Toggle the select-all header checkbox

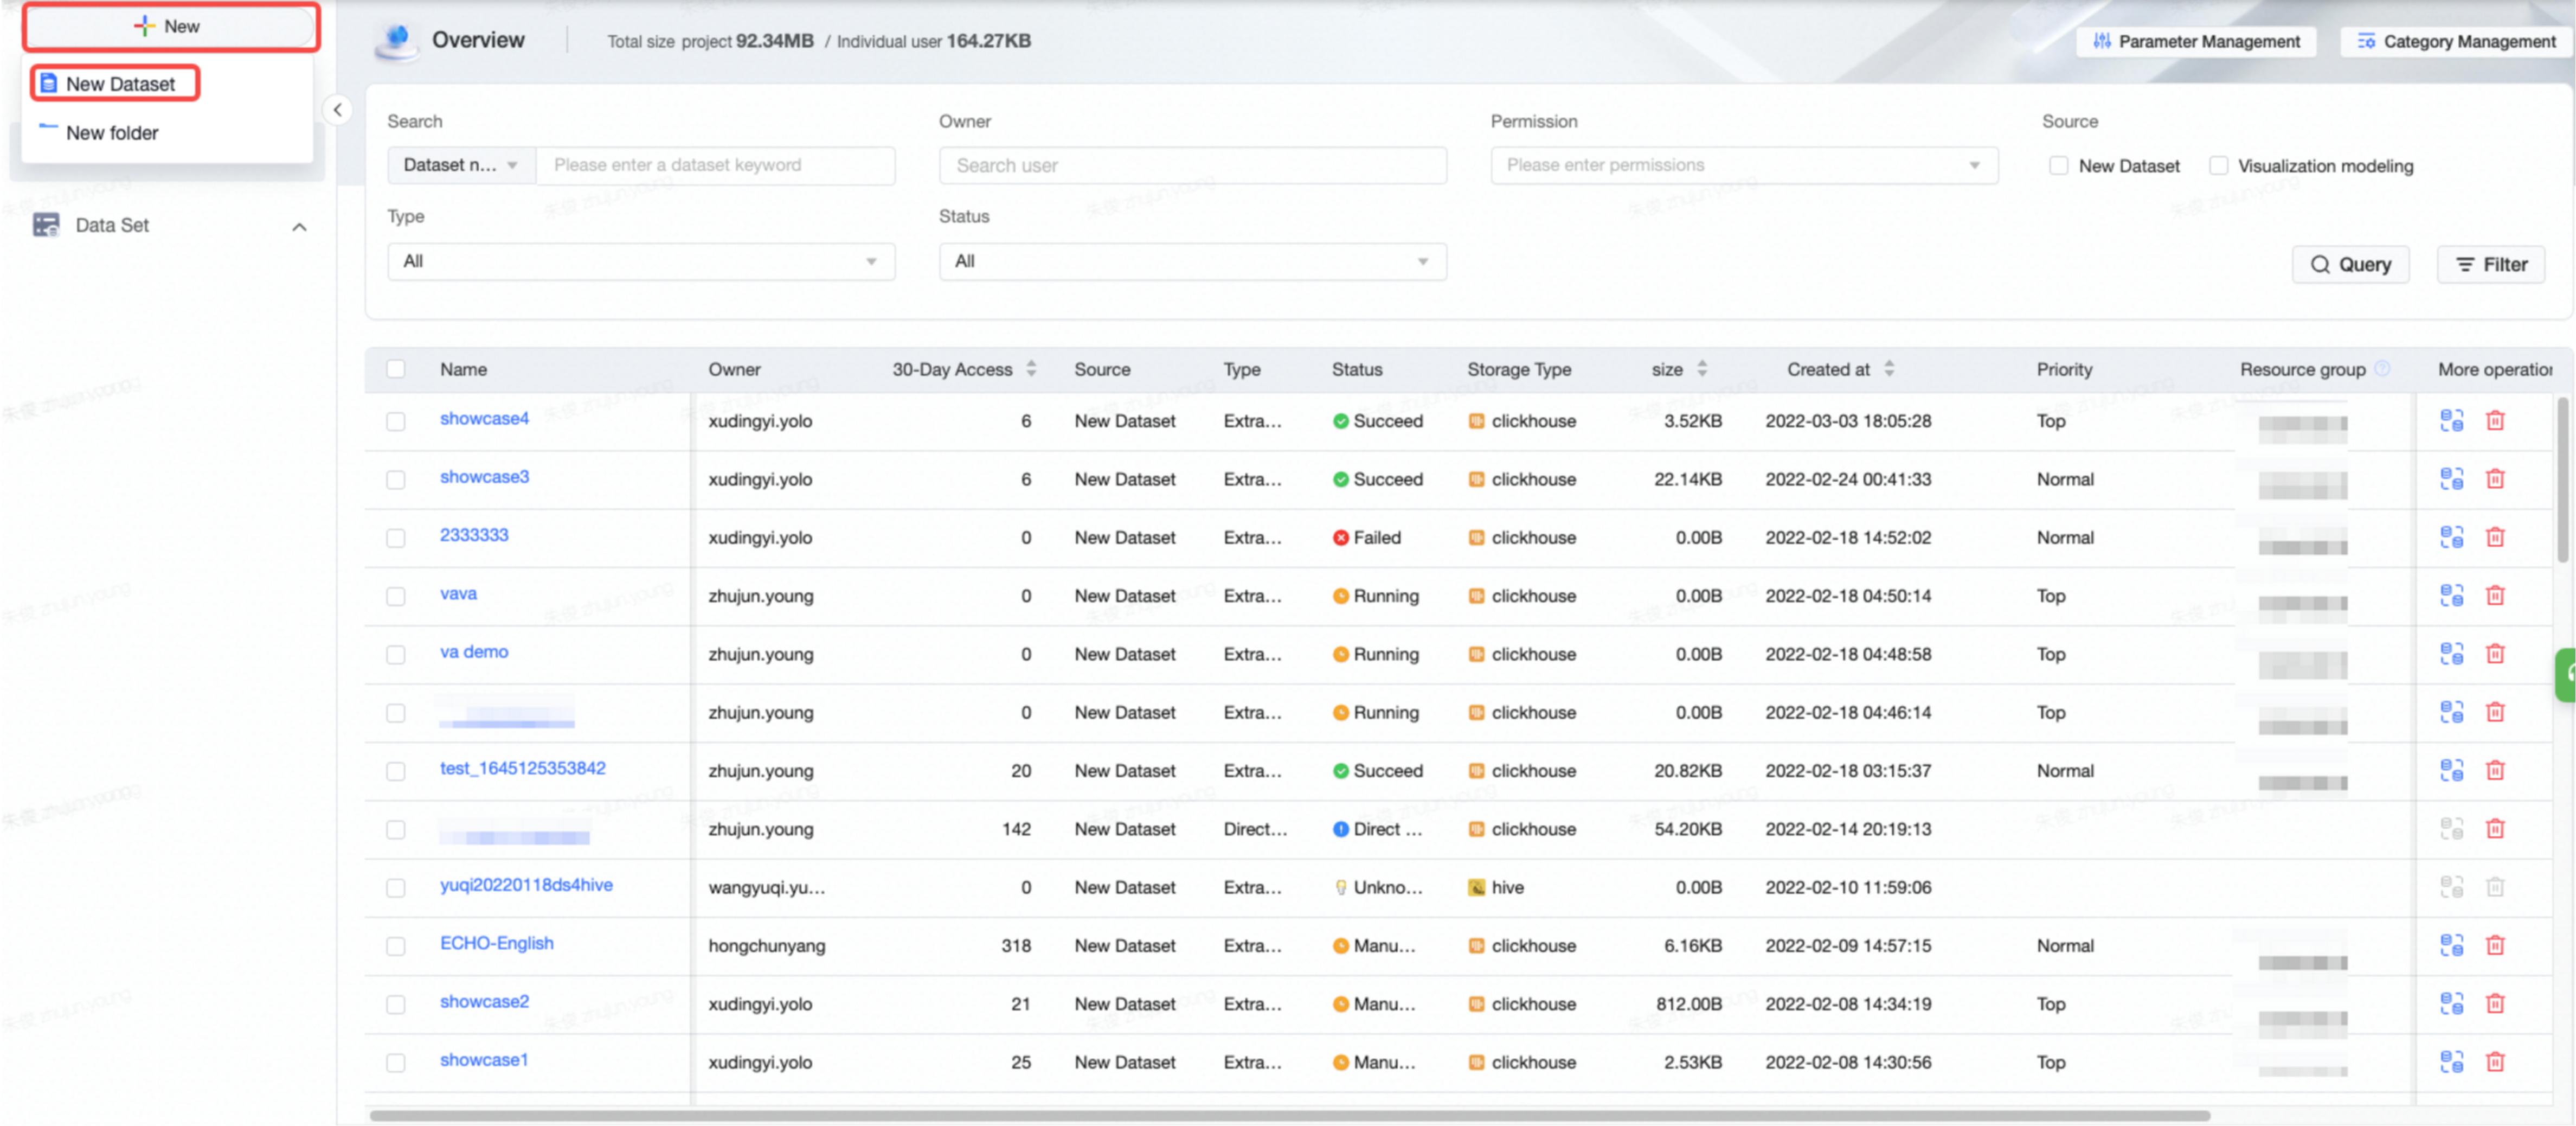click(396, 369)
